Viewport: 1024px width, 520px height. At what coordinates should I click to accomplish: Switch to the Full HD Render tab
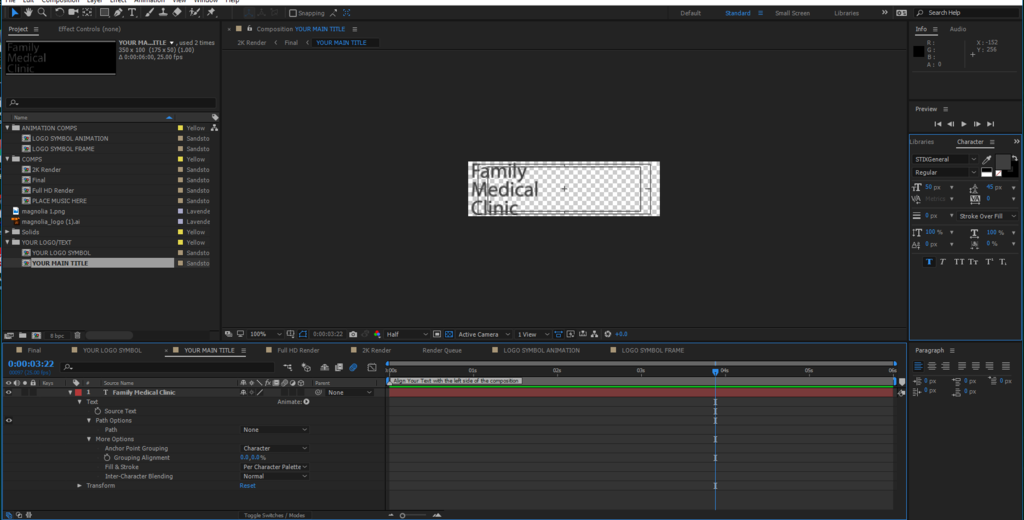(298, 351)
